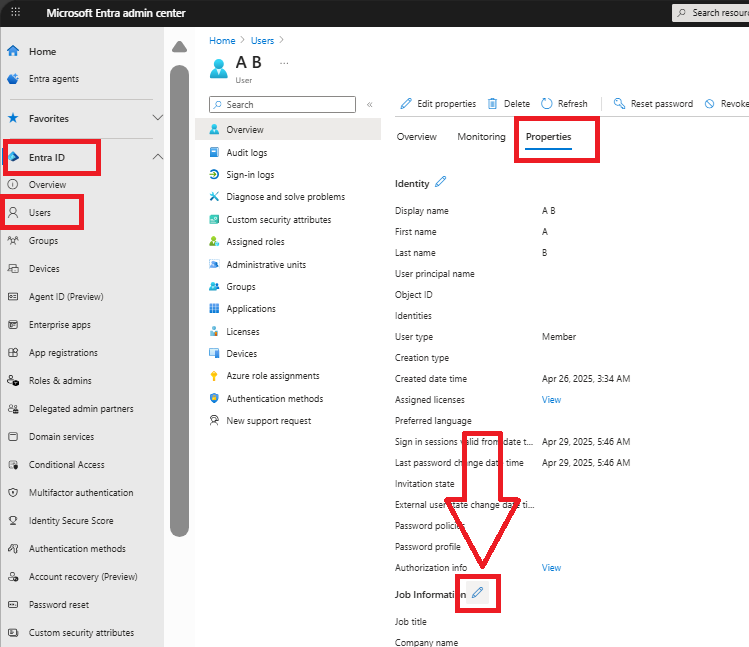Open Authentication methods in left sidebar
This screenshot has height=647, width=749.
[x=77, y=549]
